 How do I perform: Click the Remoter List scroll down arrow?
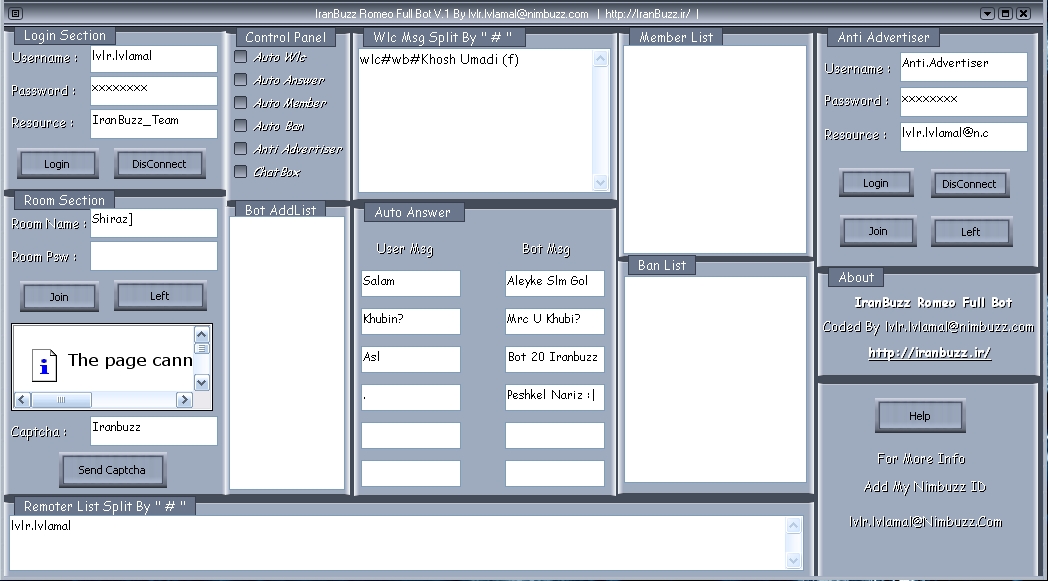coord(793,560)
